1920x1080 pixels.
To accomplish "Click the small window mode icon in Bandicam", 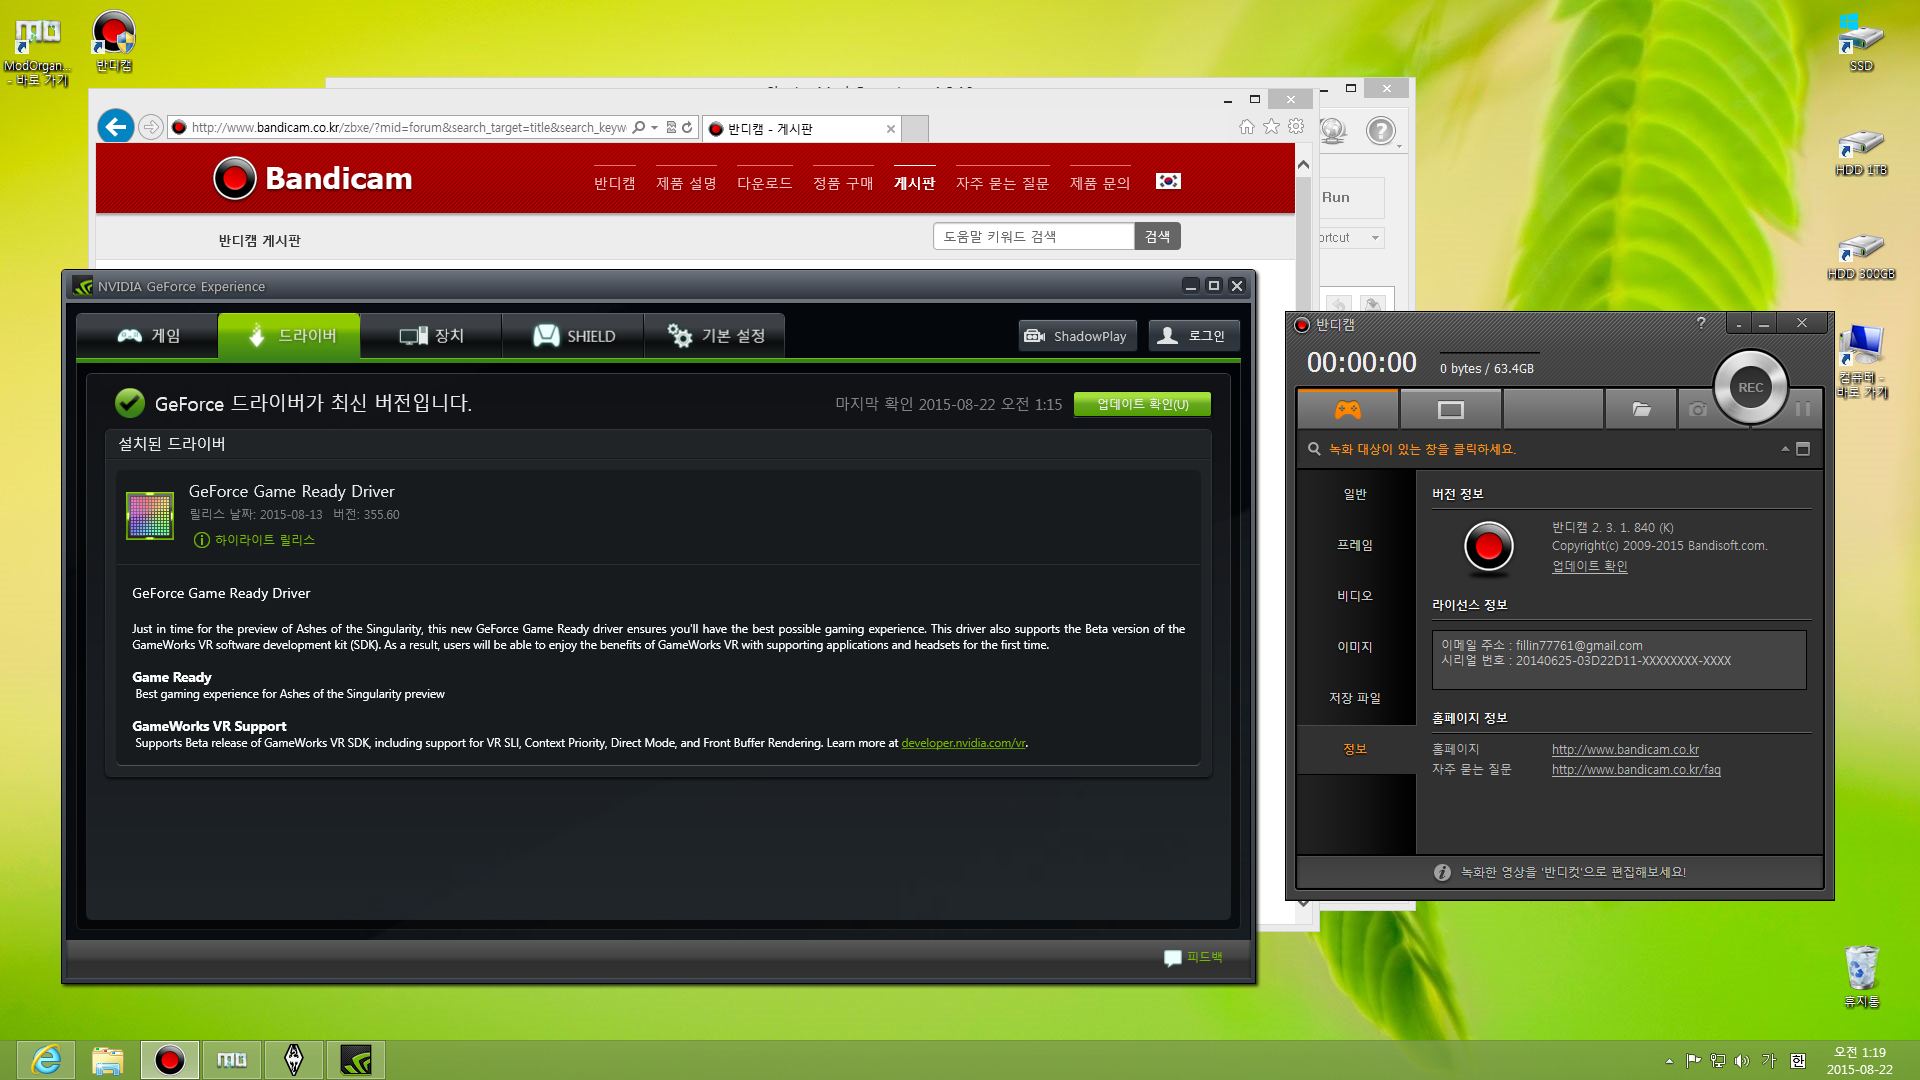I will pyautogui.click(x=1803, y=449).
